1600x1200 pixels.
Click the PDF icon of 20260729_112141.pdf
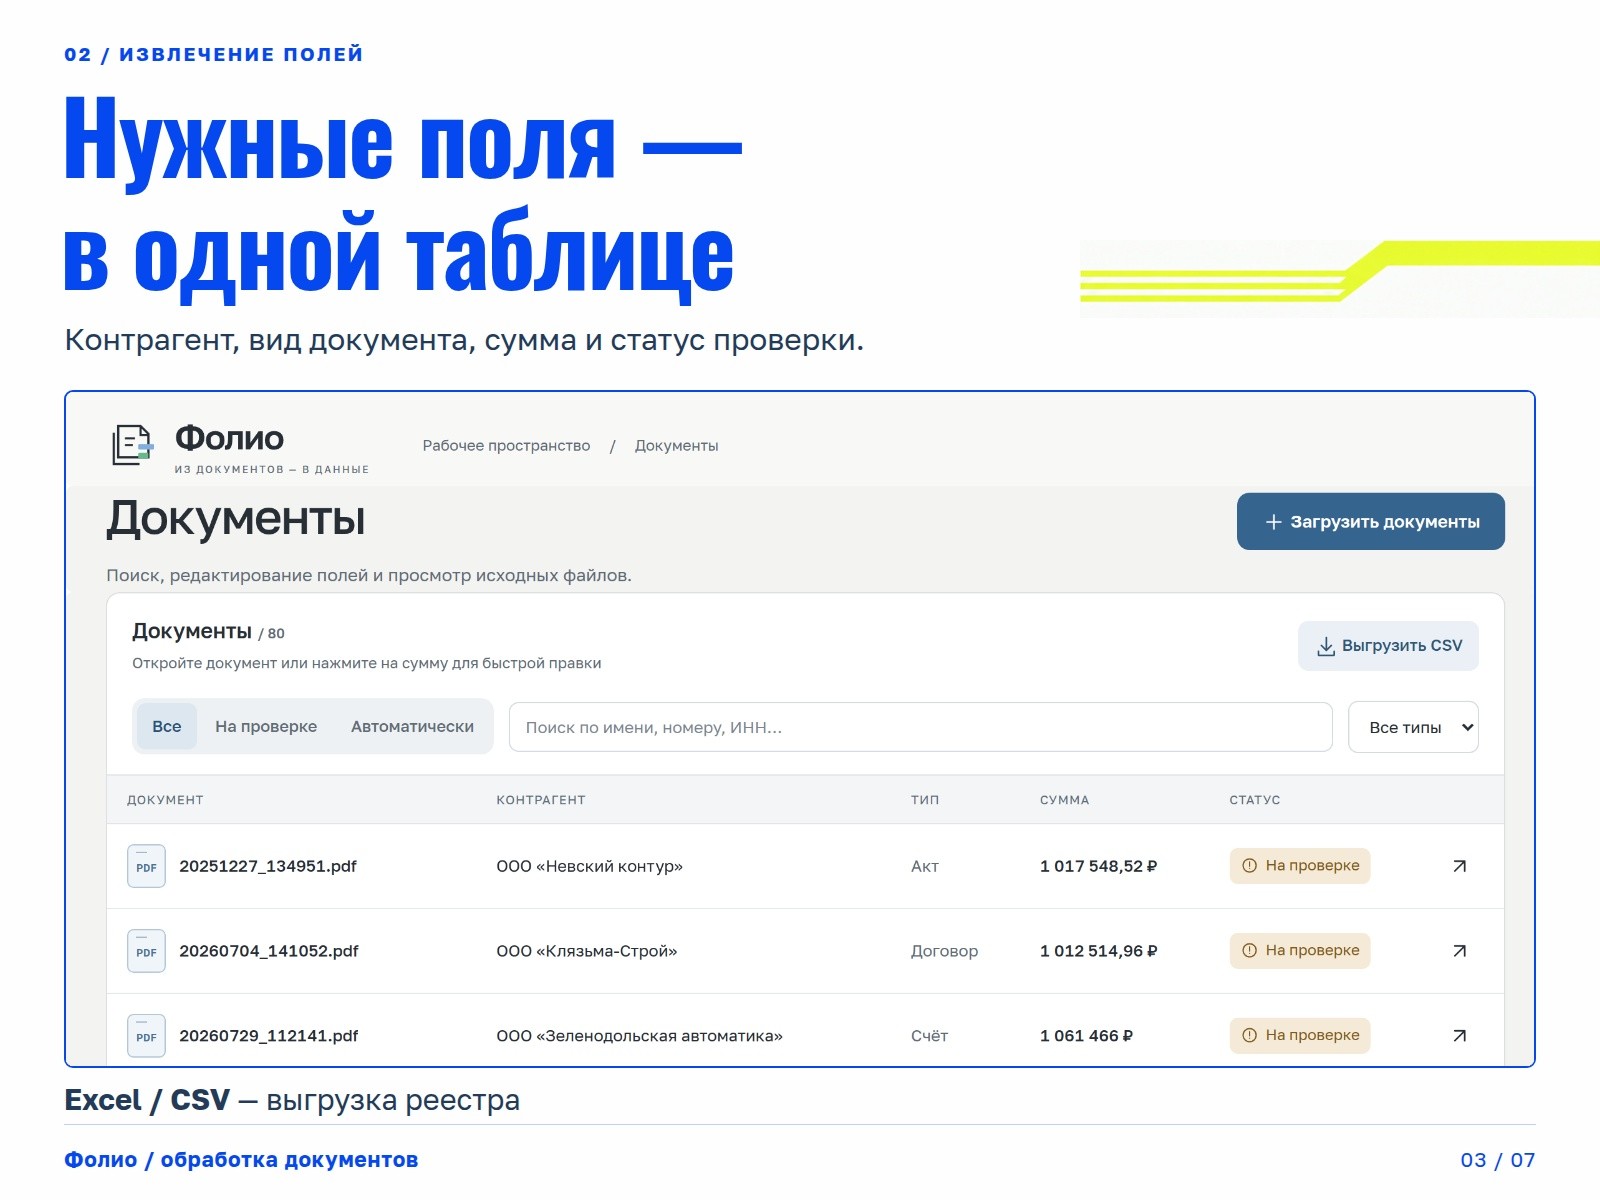coord(146,1036)
